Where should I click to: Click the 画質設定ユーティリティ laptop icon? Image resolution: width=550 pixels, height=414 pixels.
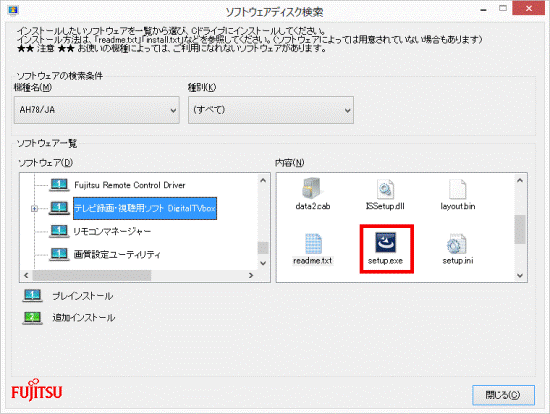(59, 254)
